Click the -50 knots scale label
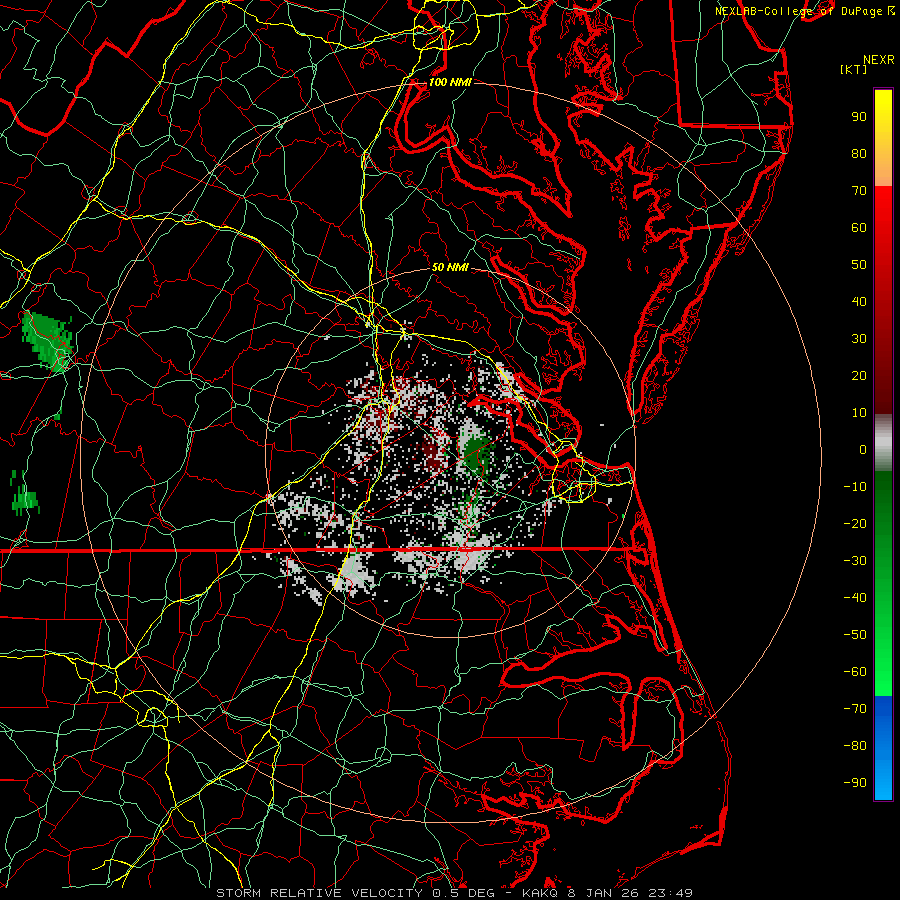Screen dimensions: 900x900 [x=855, y=635]
